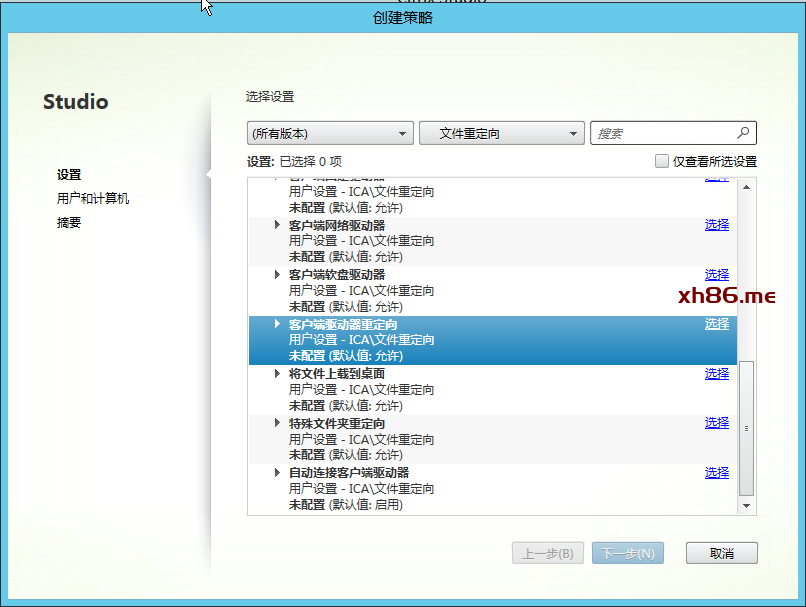Go to the 设置 step in sidebar
806x607 pixels.
point(69,175)
